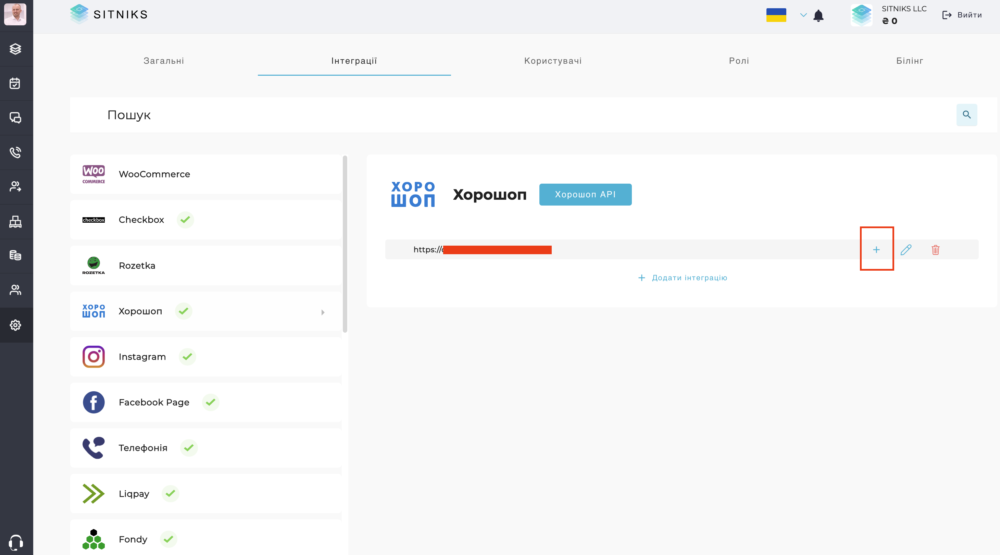Image resolution: width=1000 pixels, height=555 pixels.
Task: Click the integrations list scrollbar
Action: pos(345,244)
